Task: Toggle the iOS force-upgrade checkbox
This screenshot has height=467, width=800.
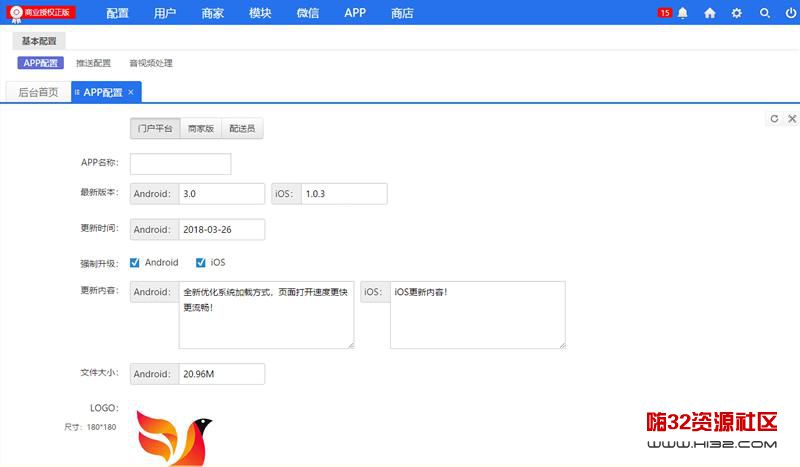Action: (201, 263)
